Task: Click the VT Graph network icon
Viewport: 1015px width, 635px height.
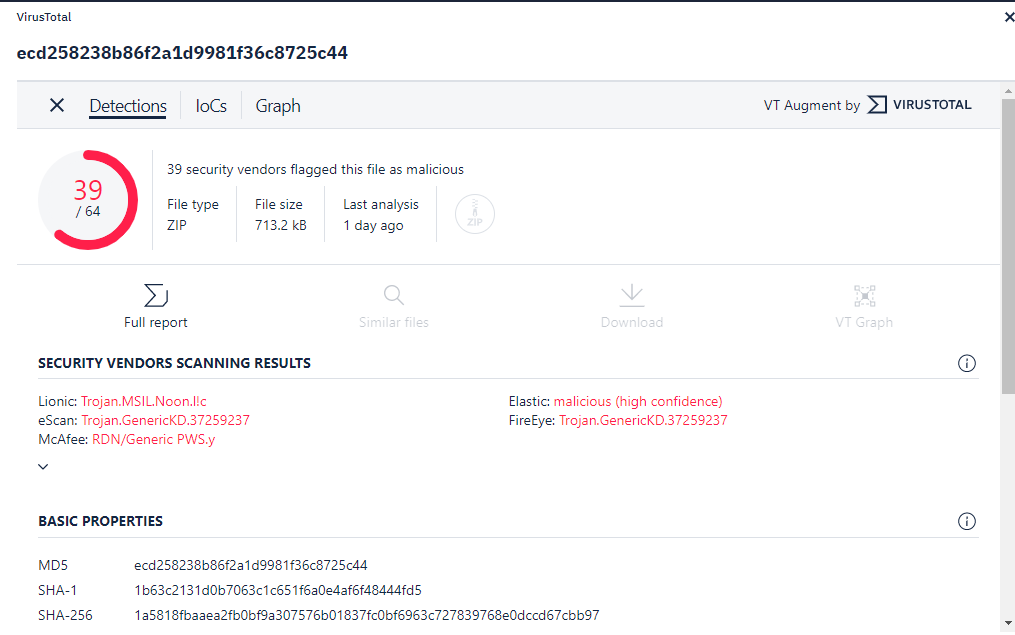Action: point(864,295)
